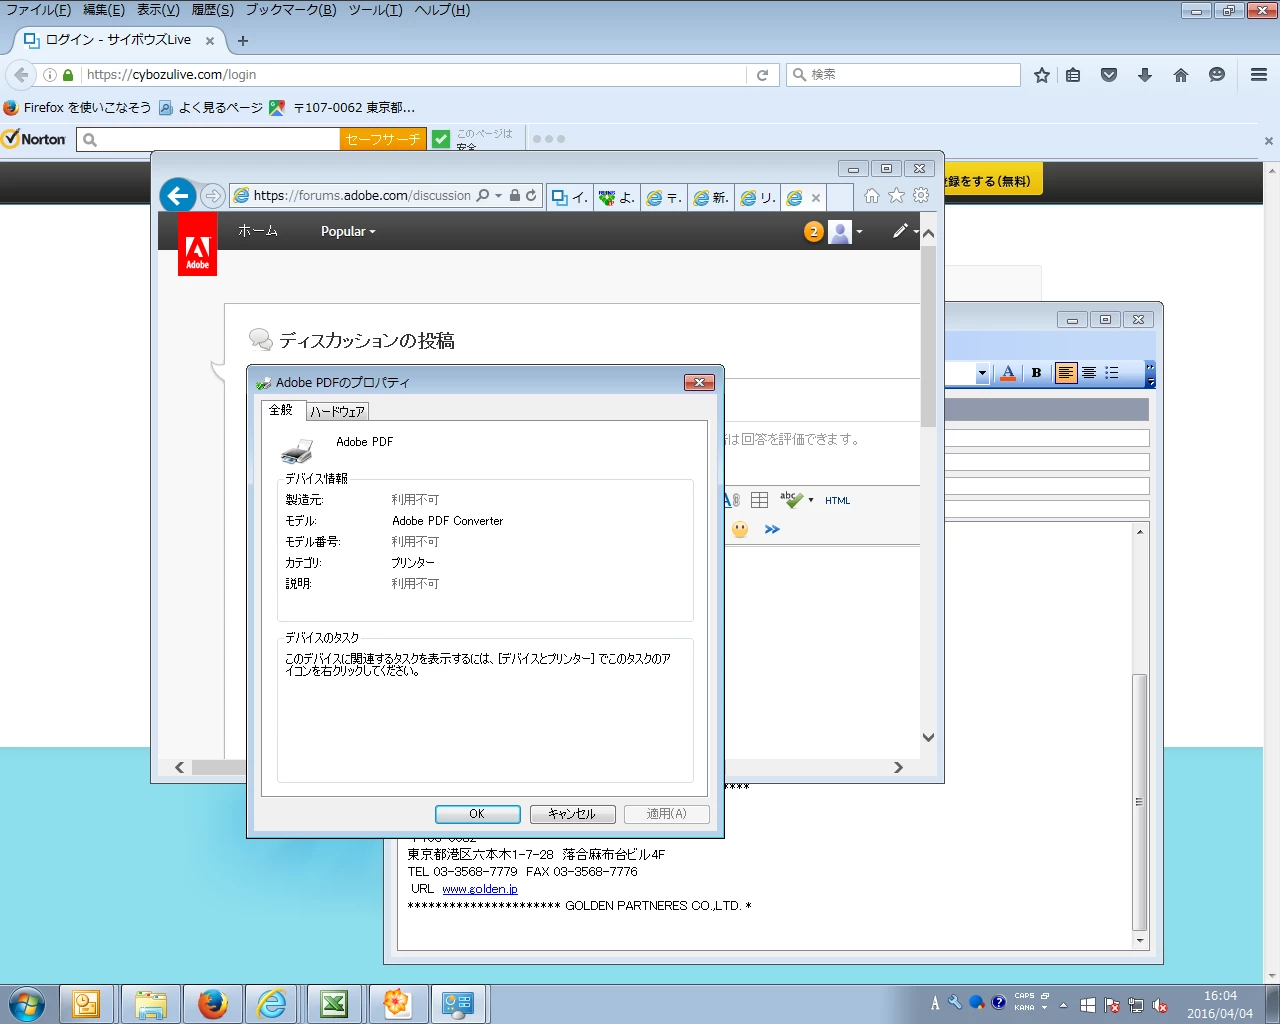Open the IE address bar dropdown arrow
Image resolution: width=1280 pixels, height=1024 pixels.
[498, 196]
